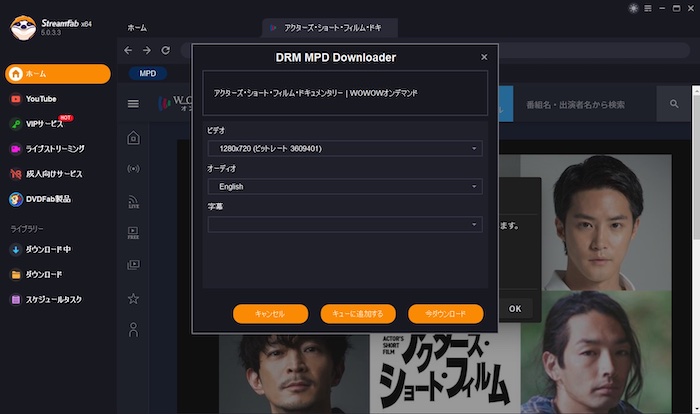The height and width of the screenshot is (414, 700).
Task: Click the OK button behind the dialog
Action: 515,309
